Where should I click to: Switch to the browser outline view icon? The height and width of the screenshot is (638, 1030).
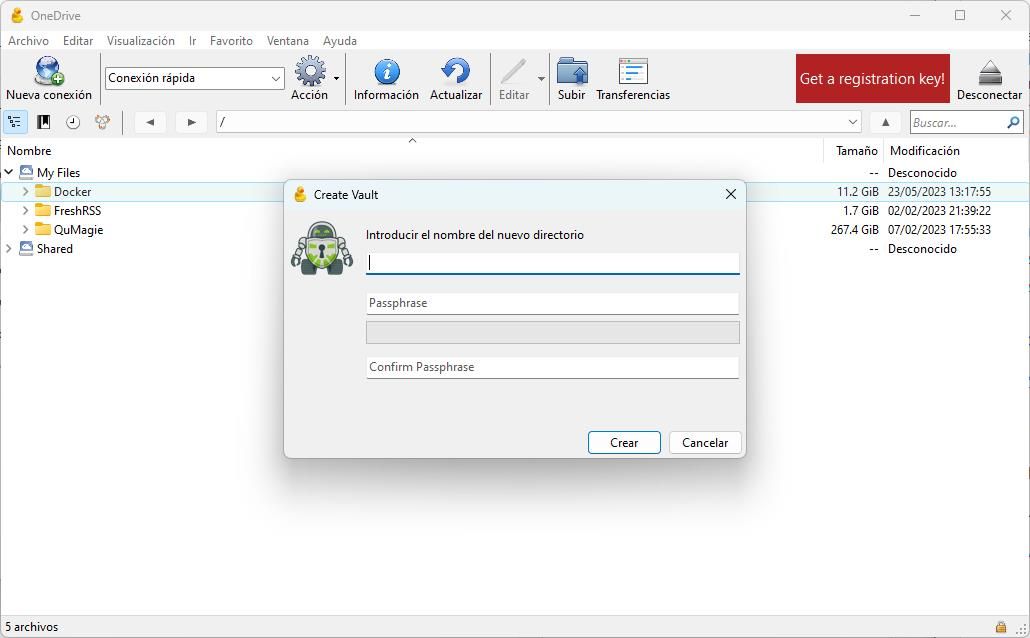coord(14,122)
